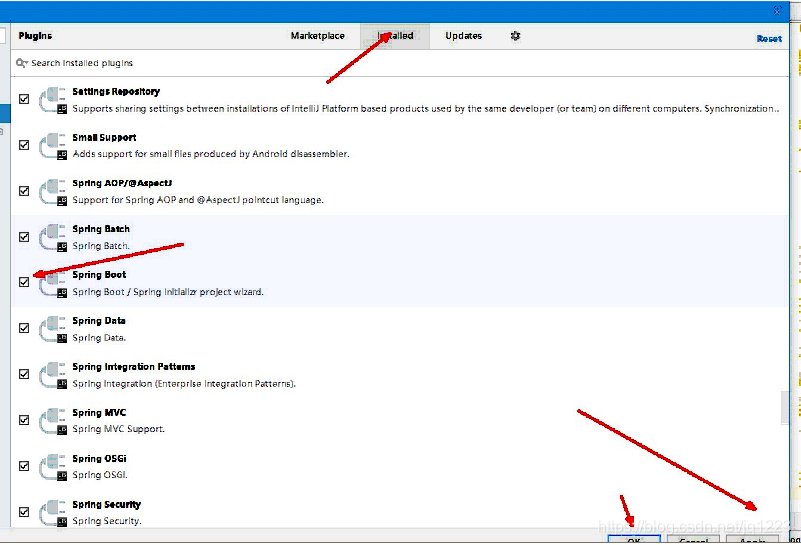Click the Spring Batch plugin icon
Screen dimensions: 801x545
pyautogui.click(x=54, y=238)
